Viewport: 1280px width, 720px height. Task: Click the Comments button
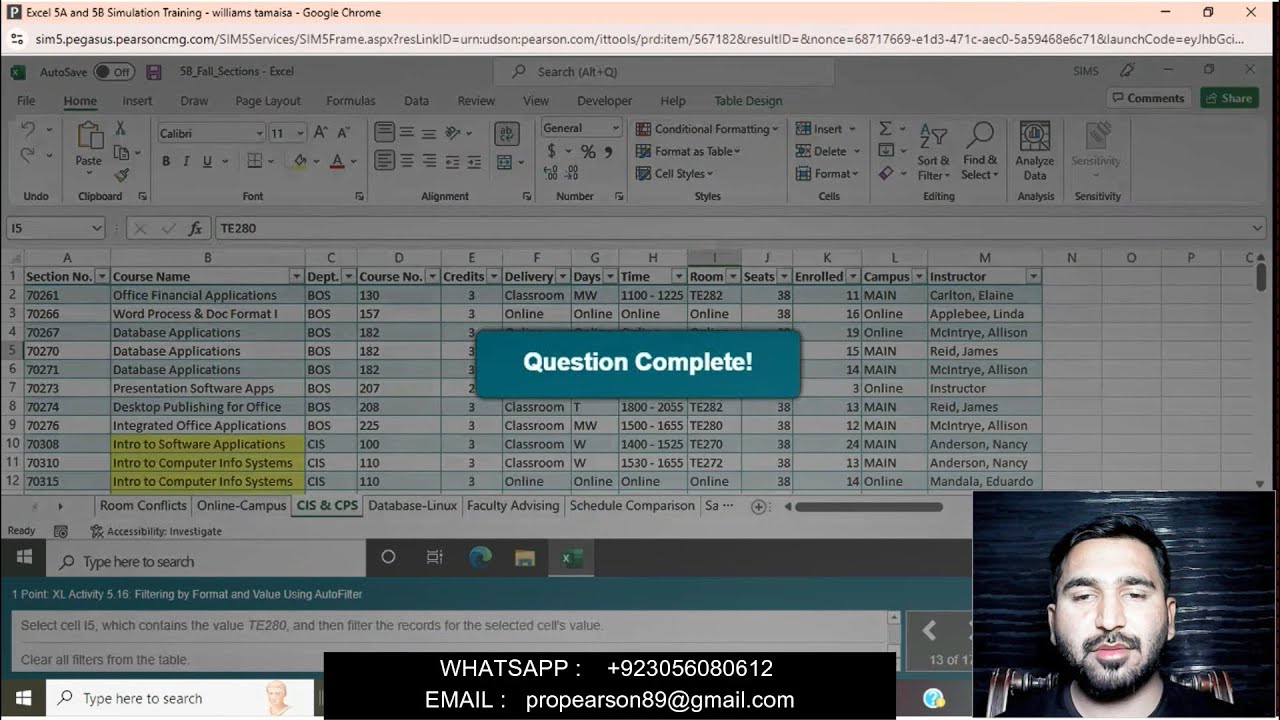(1147, 98)
